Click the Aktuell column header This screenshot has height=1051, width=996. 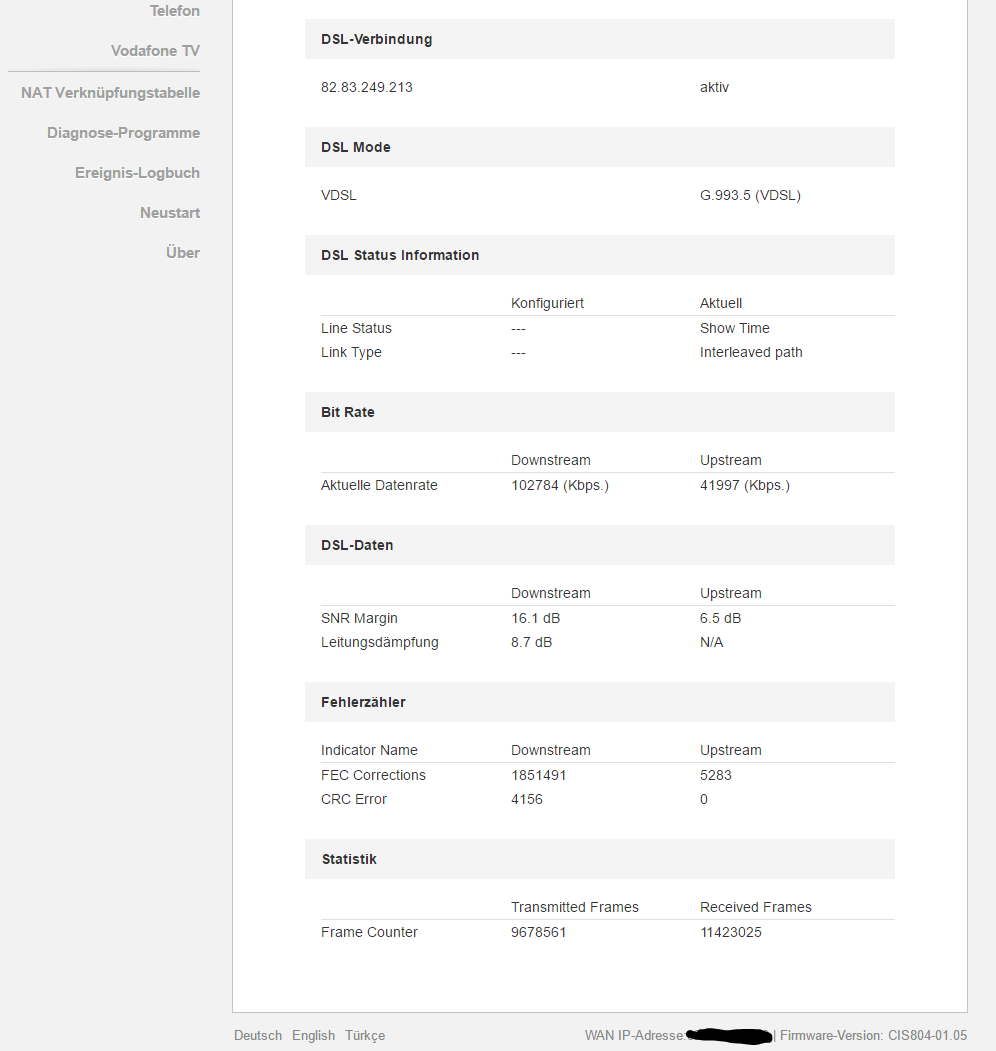tap(721, 303)
